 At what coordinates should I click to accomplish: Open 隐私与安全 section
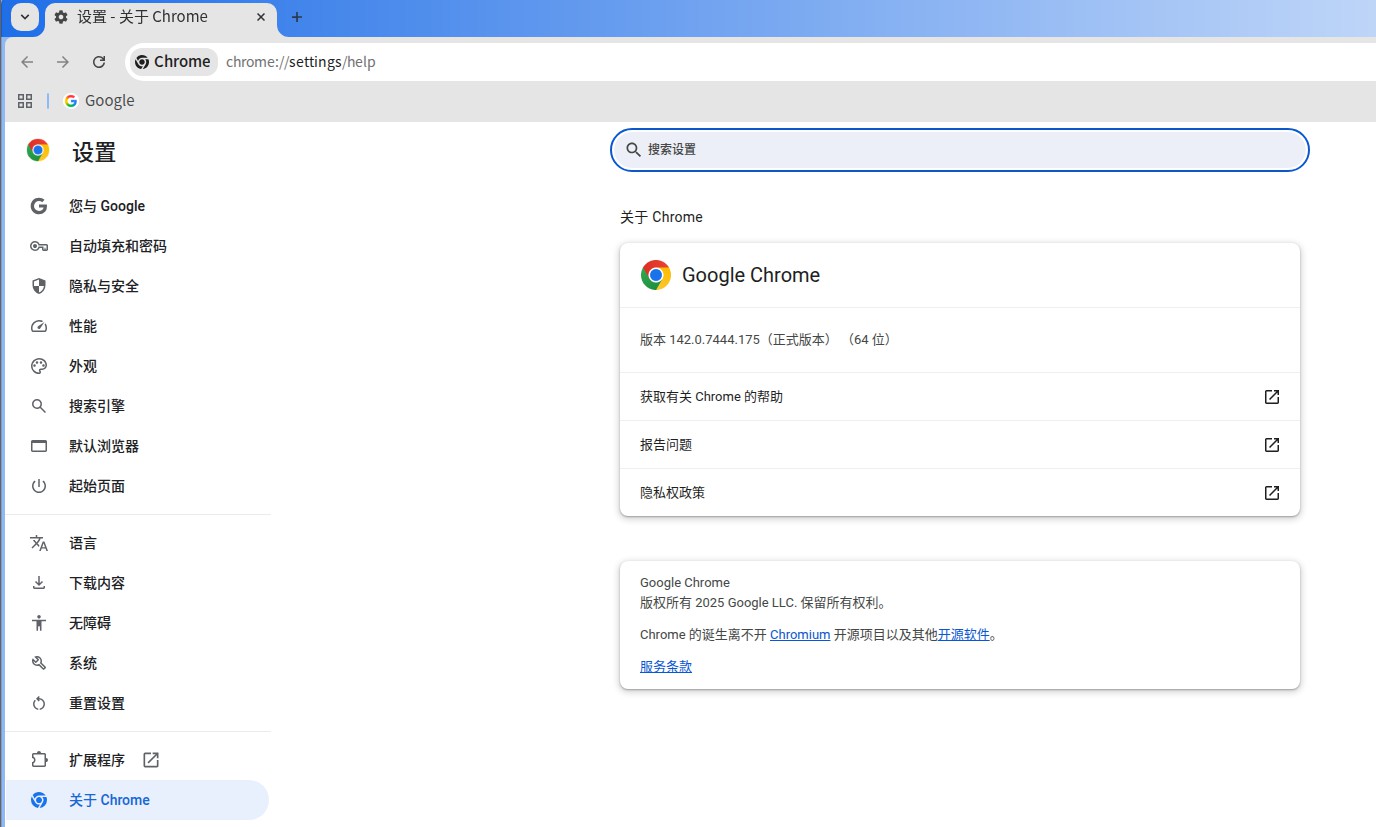(x=137, y=286)
